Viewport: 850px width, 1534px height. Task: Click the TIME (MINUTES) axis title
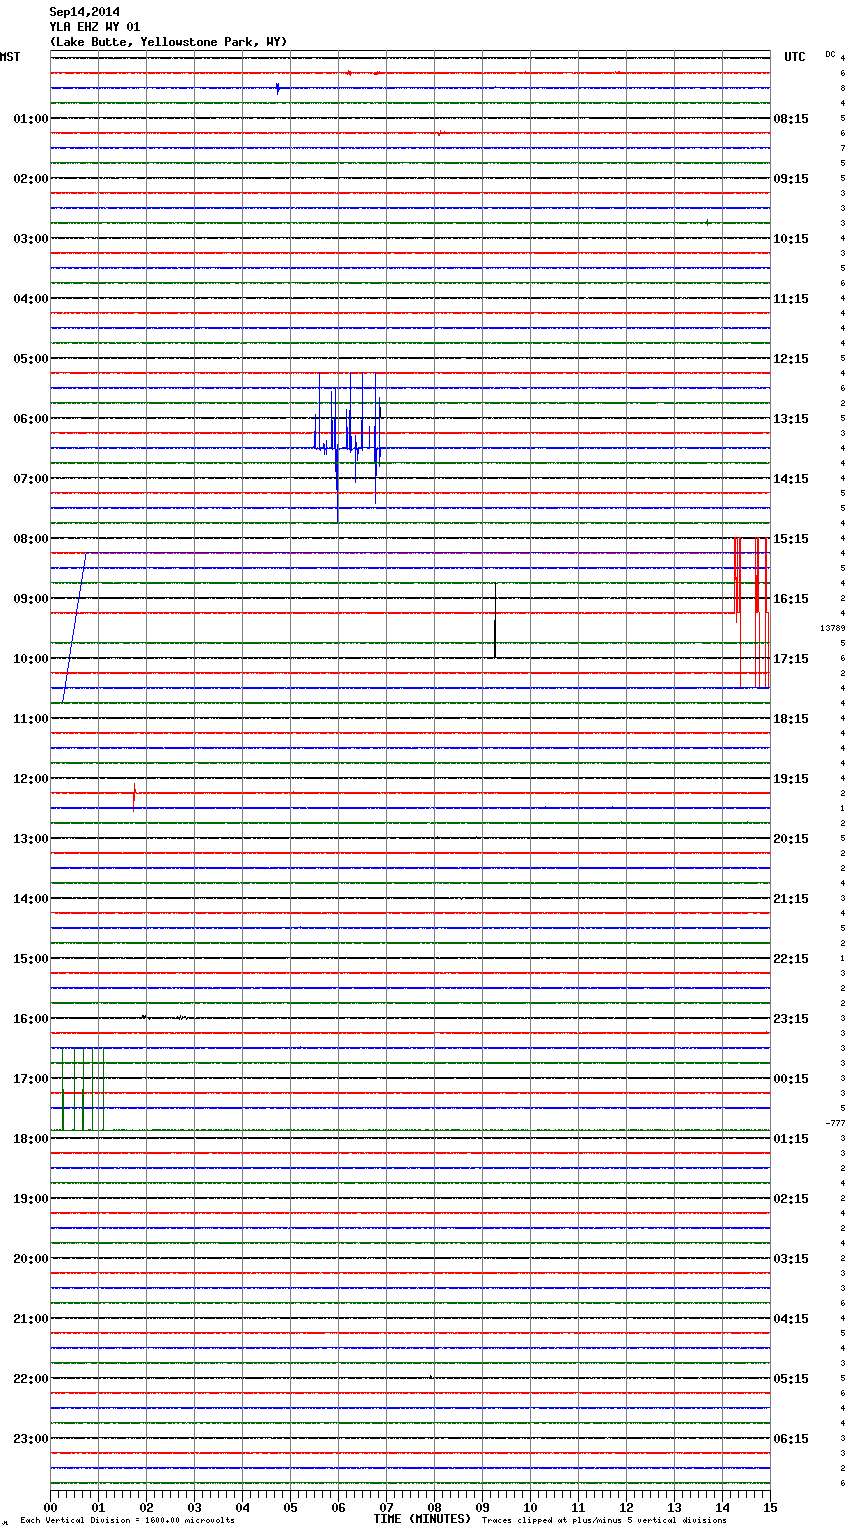tap(422, 1519)
